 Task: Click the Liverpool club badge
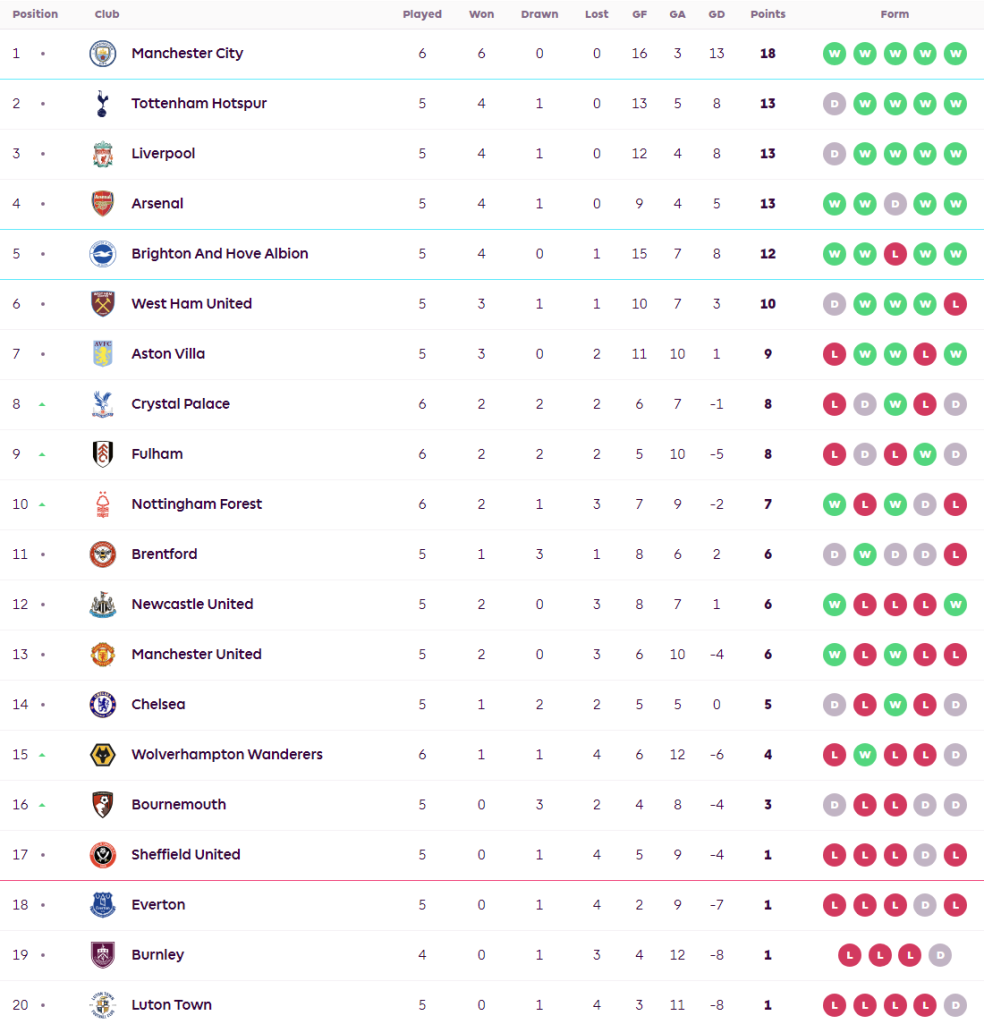(x=102, y=154)
